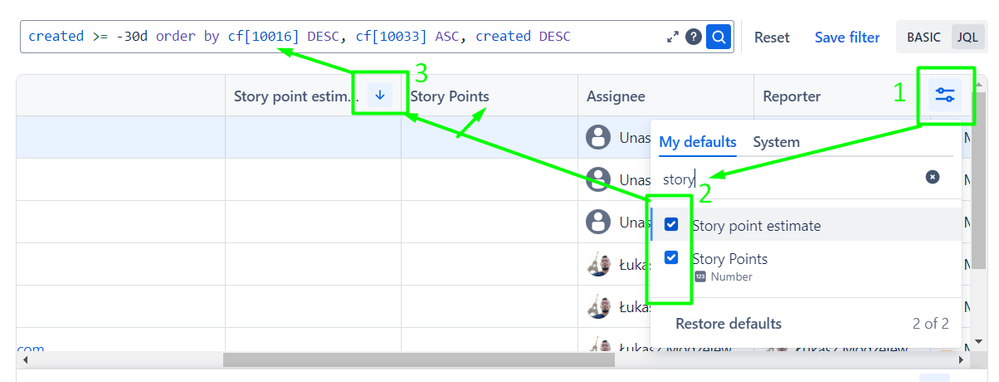Uncheck the Story point estimate checkbox
The height and width of the screenshot is (382, 999).
(671, 224)
